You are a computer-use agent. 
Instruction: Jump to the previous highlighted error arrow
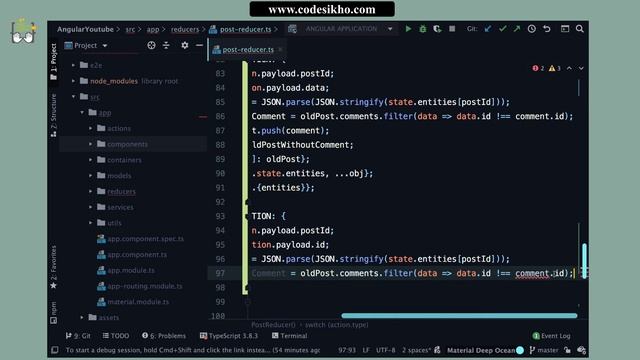click(569, 68)
